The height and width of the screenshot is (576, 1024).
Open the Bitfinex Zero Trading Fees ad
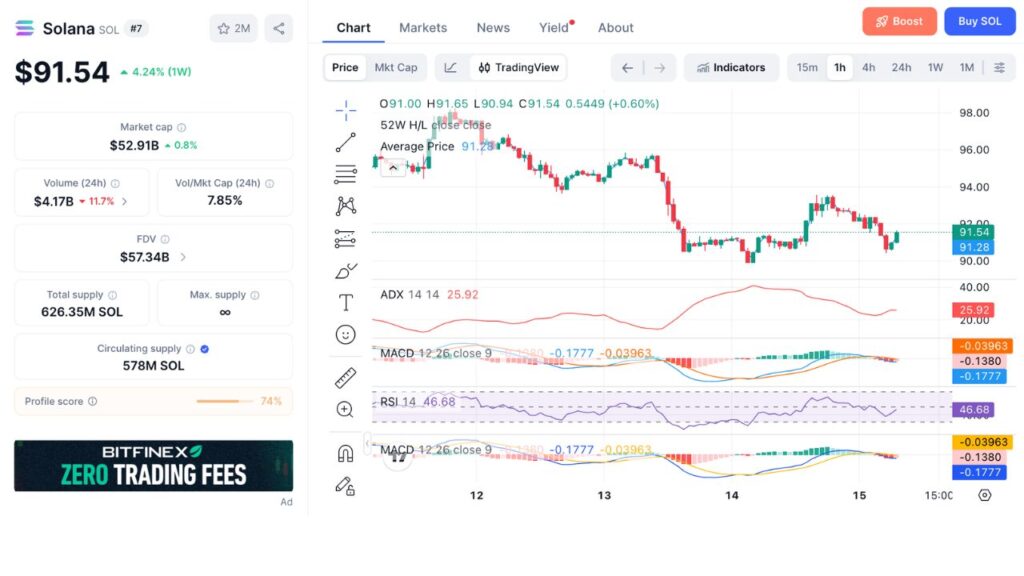(x=153, y=466)
